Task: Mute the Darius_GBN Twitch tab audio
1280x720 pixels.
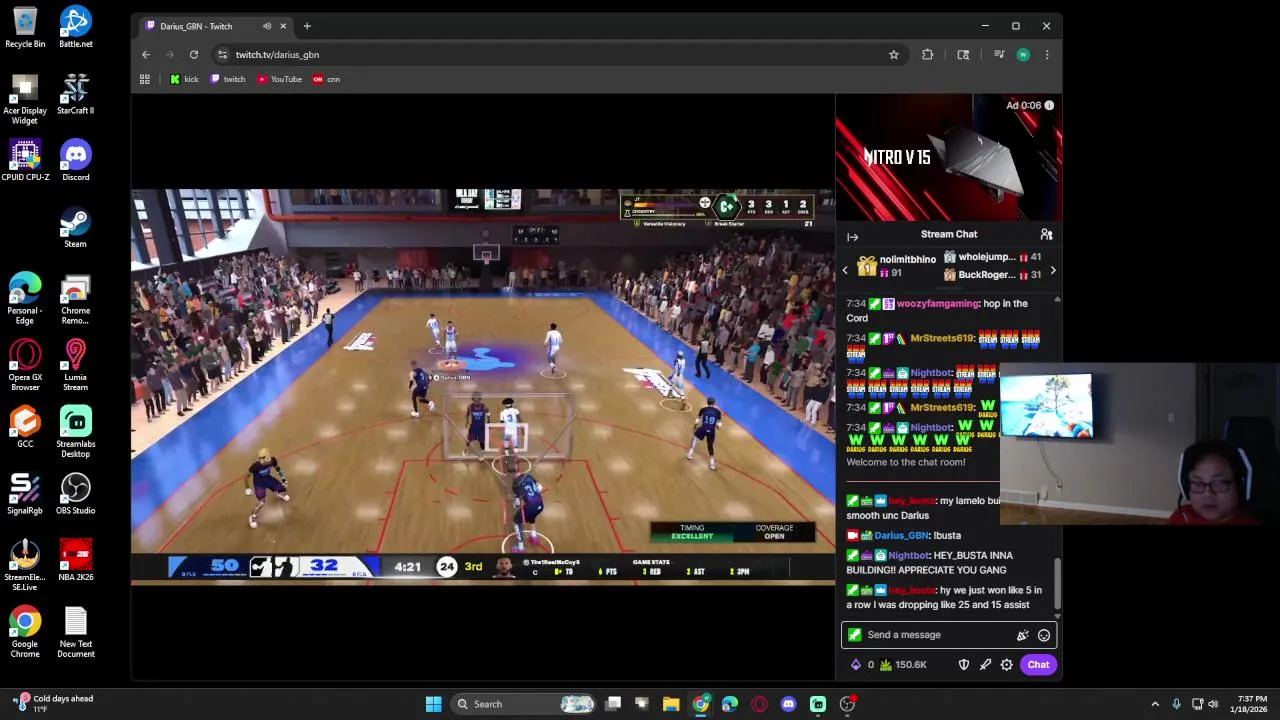Action: click(267, 26)
